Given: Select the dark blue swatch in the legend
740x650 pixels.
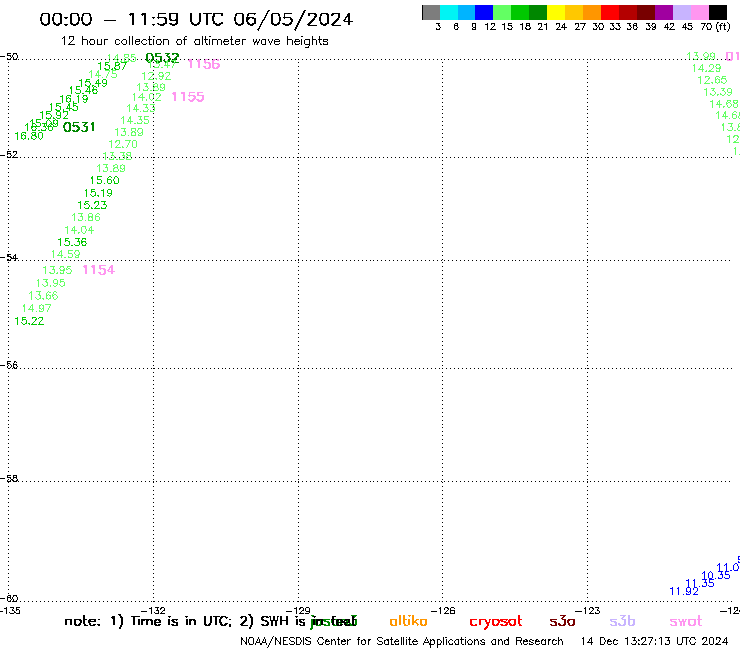Looking at the screenshot, I should (x=484, y=12).
